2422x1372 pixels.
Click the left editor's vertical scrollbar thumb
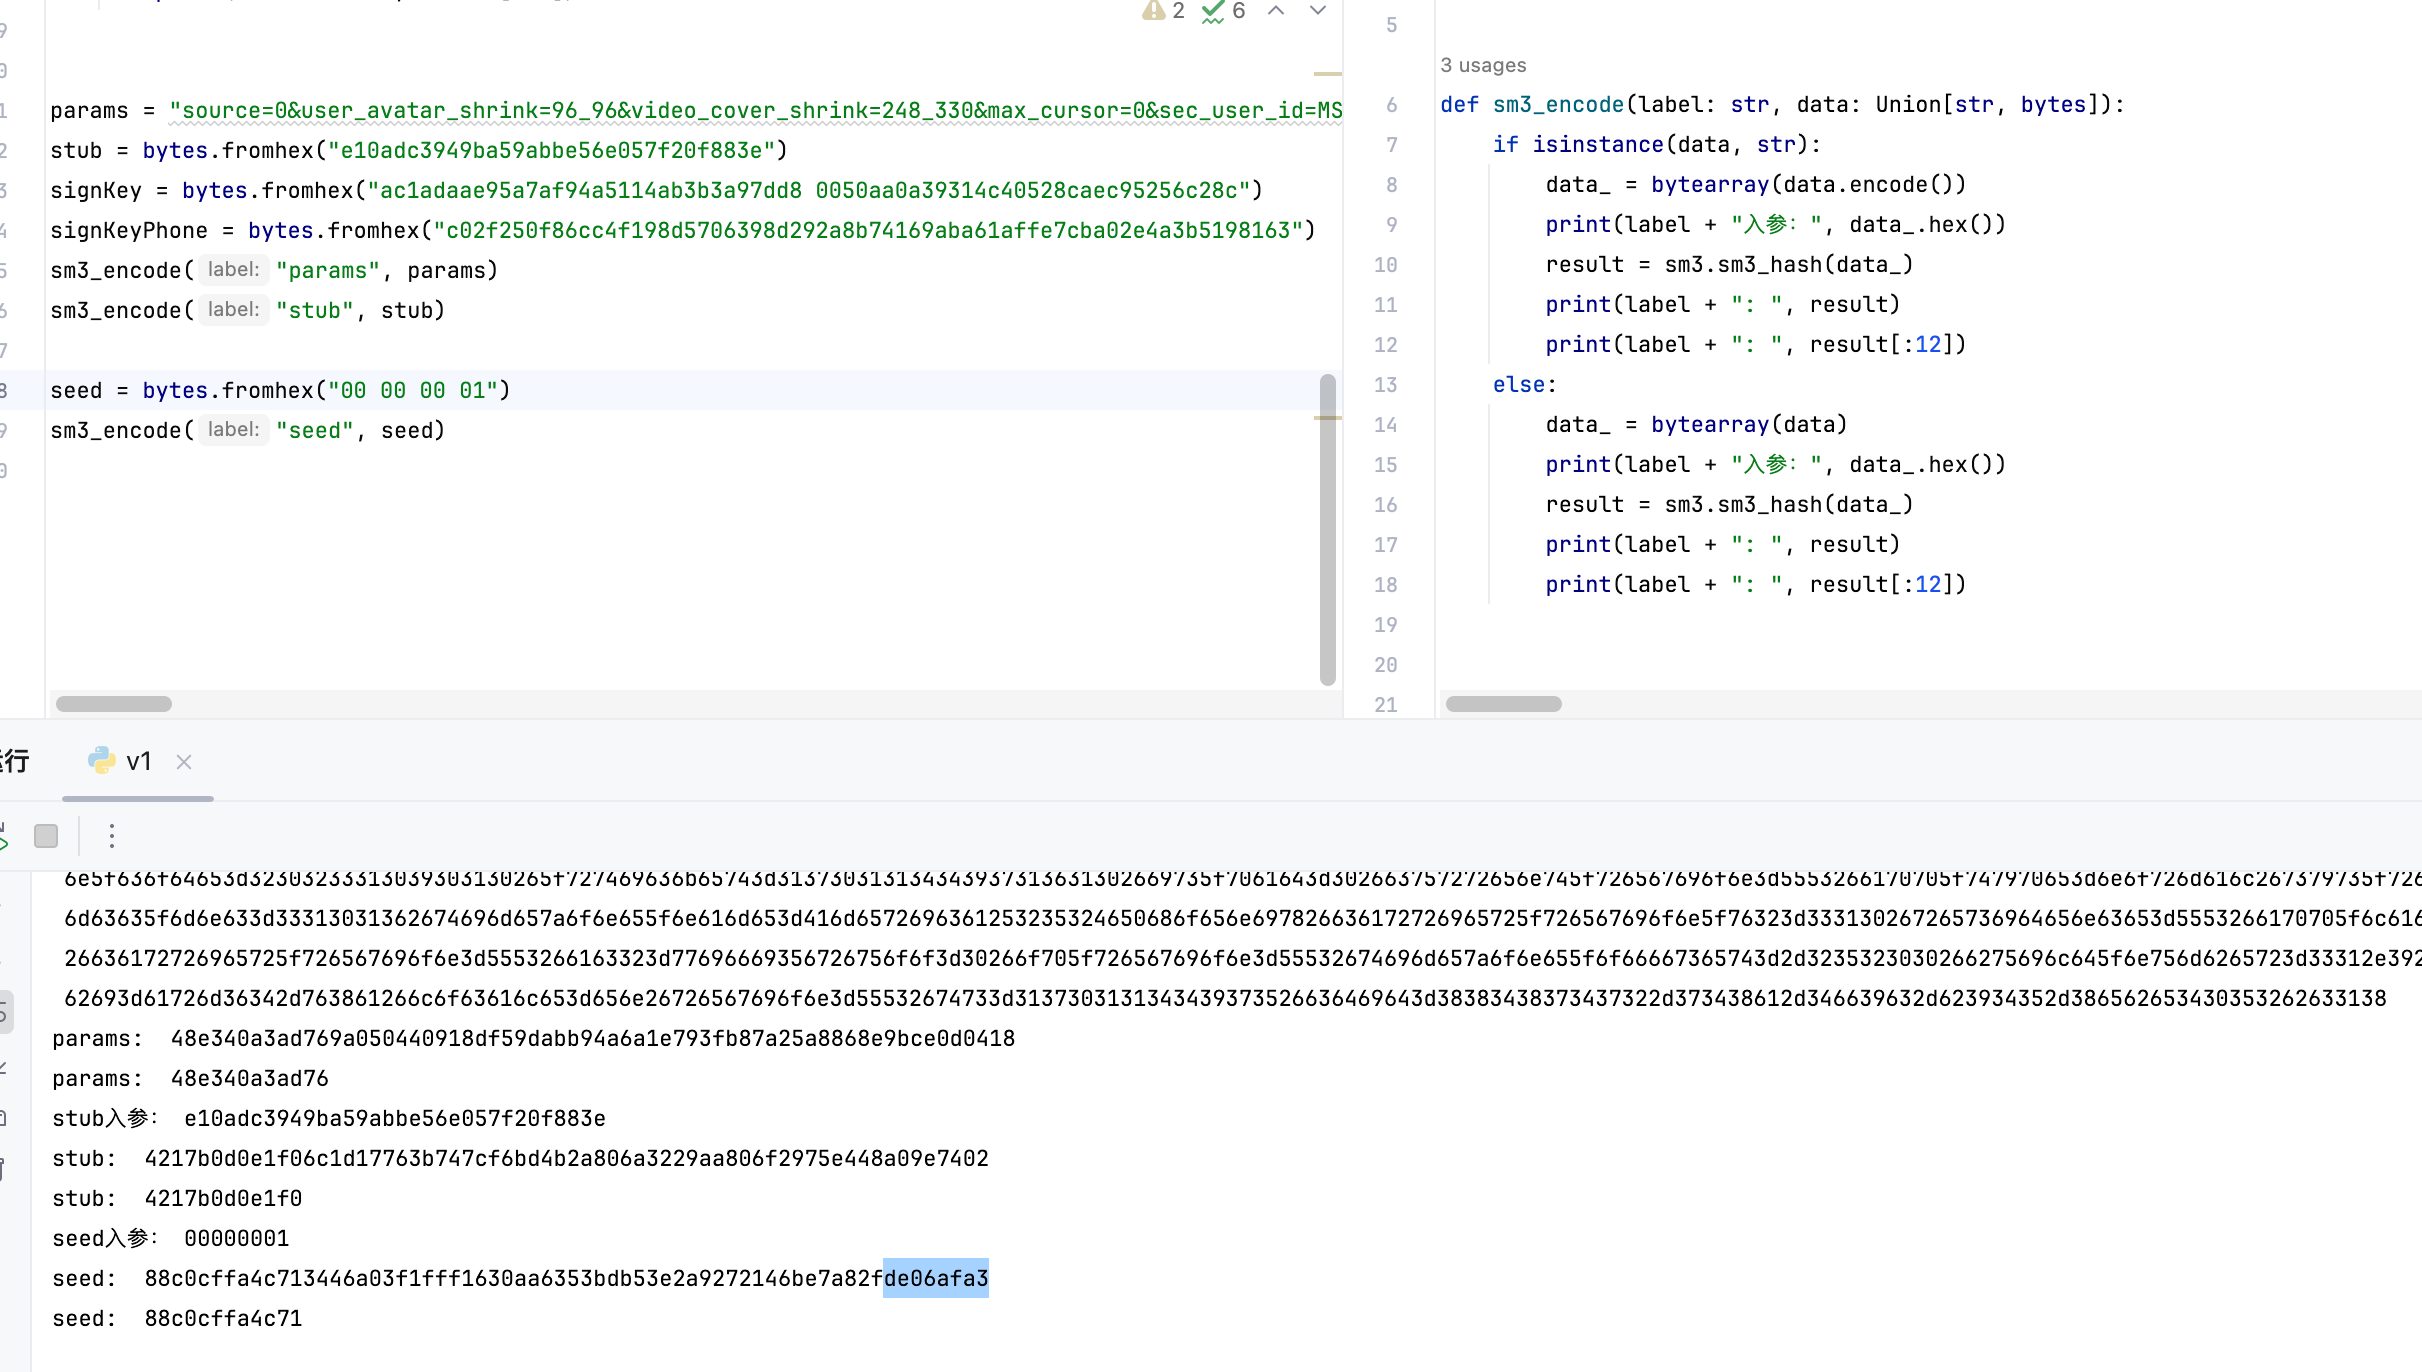(x=1328, y=530)
